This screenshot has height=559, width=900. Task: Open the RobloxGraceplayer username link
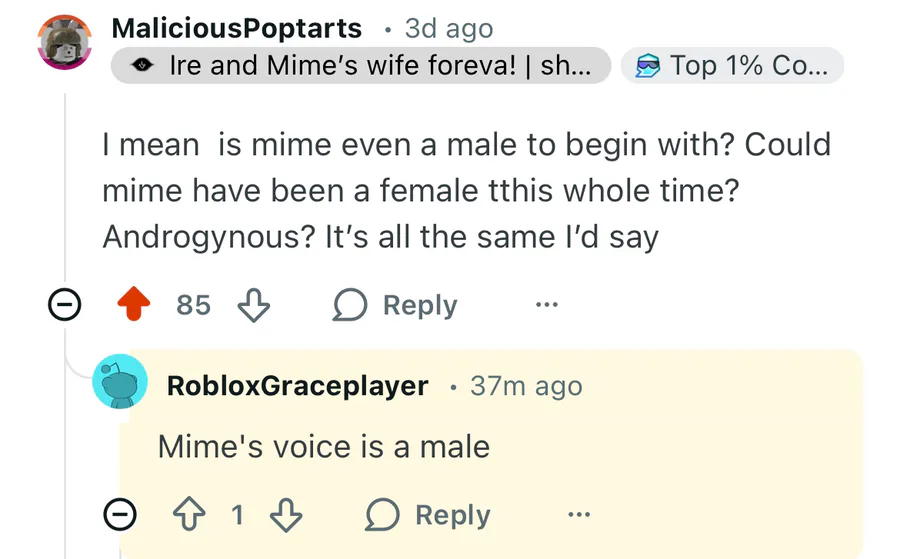tap(297, 386)
